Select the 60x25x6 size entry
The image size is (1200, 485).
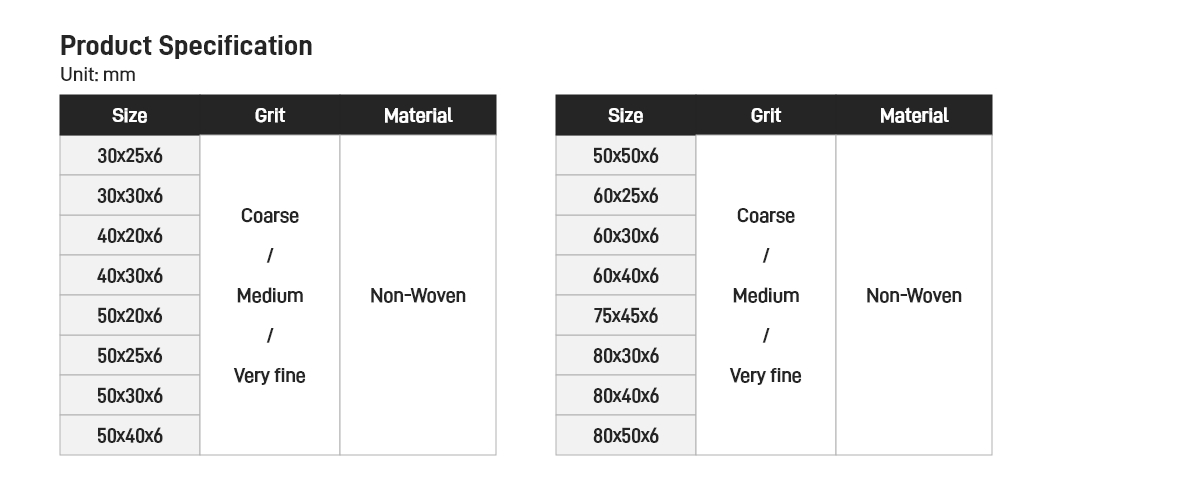[626, 196]
